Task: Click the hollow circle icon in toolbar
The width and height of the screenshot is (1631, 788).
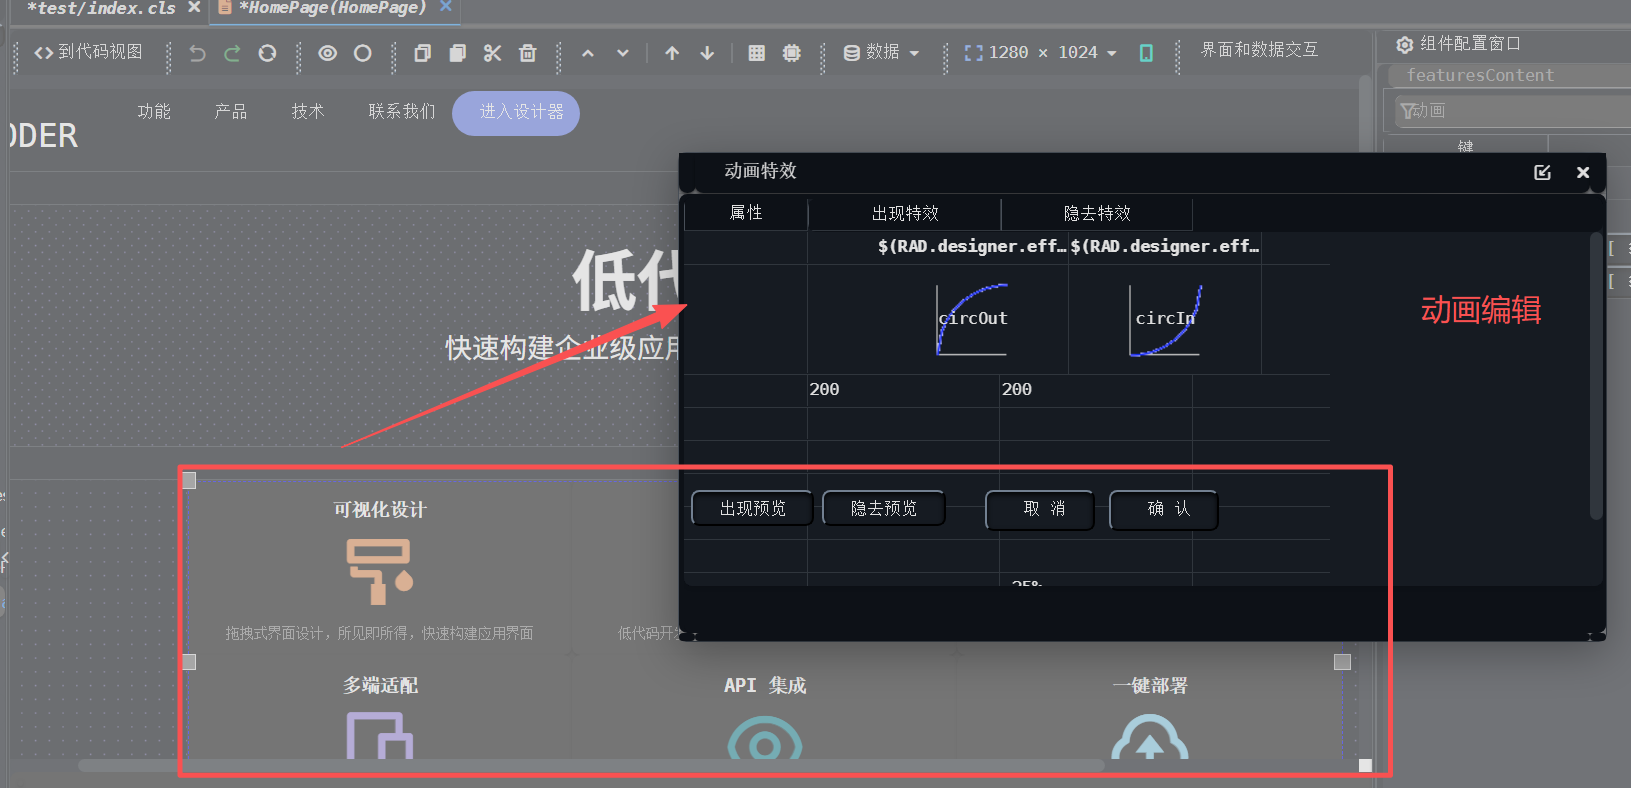Action: (362, 53)
